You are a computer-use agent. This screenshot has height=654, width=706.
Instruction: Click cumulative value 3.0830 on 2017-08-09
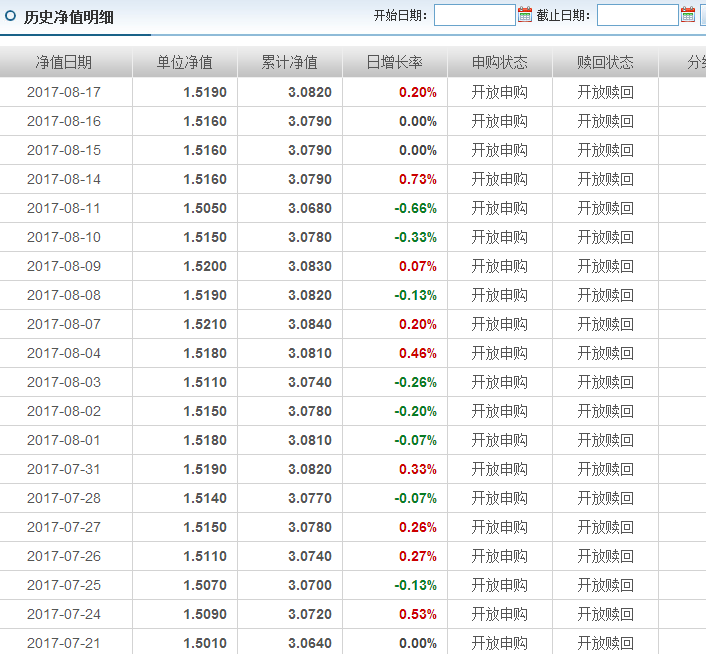[310, 266]
